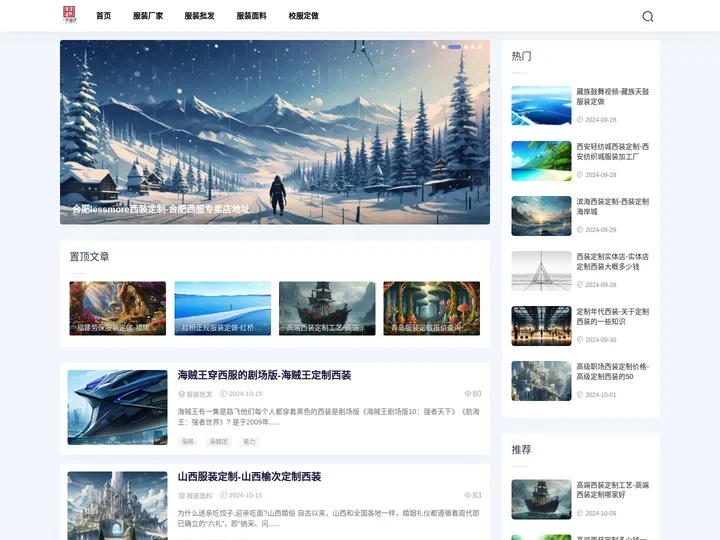Click clock icon beside date 2024-09-30
The height and width of the screenshot is (540, 720).
(579, 339)
